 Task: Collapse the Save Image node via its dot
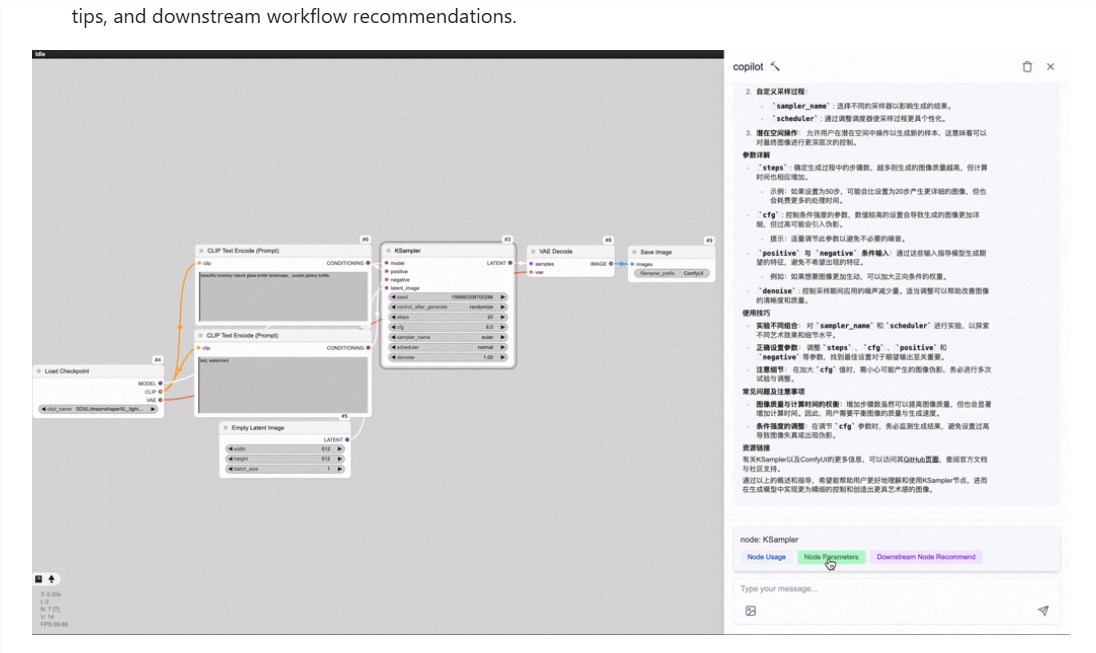pyautogui.click(x=635, y=252)
